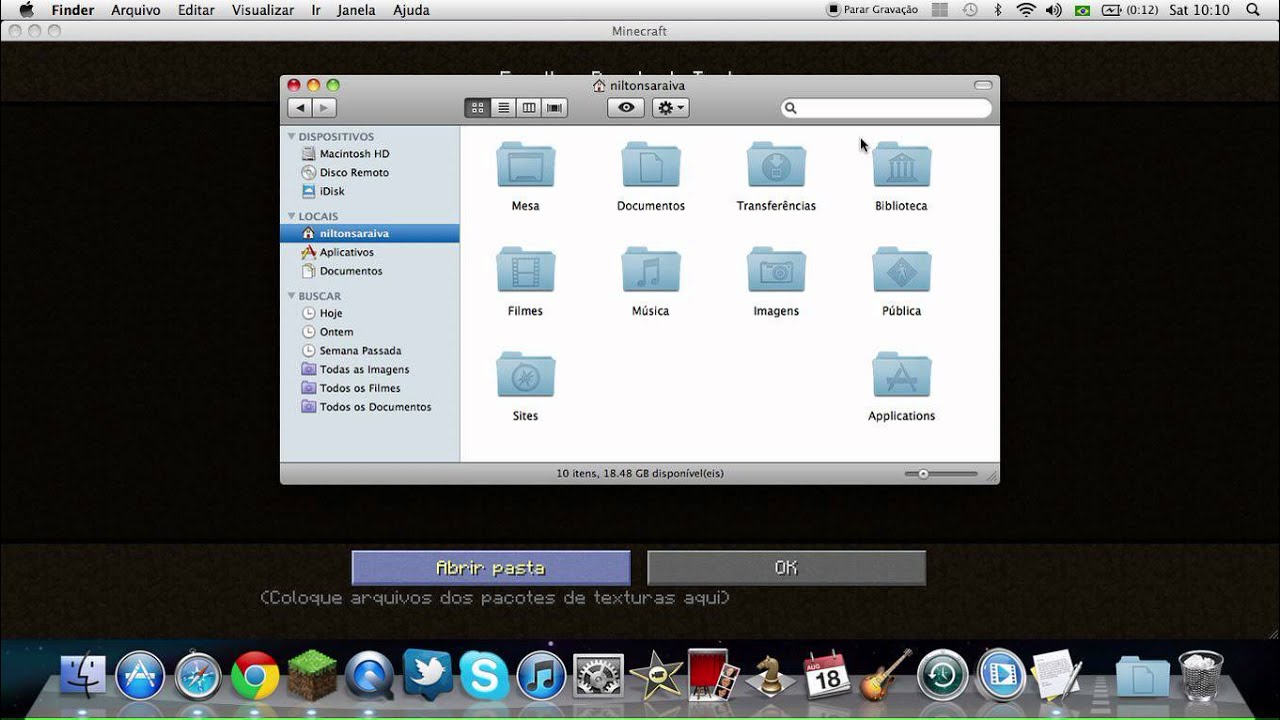The width and height of the screenshot is (1280, 720).
Task: Open Wi-Fi status menu
Action: (x=1026, y=10)
